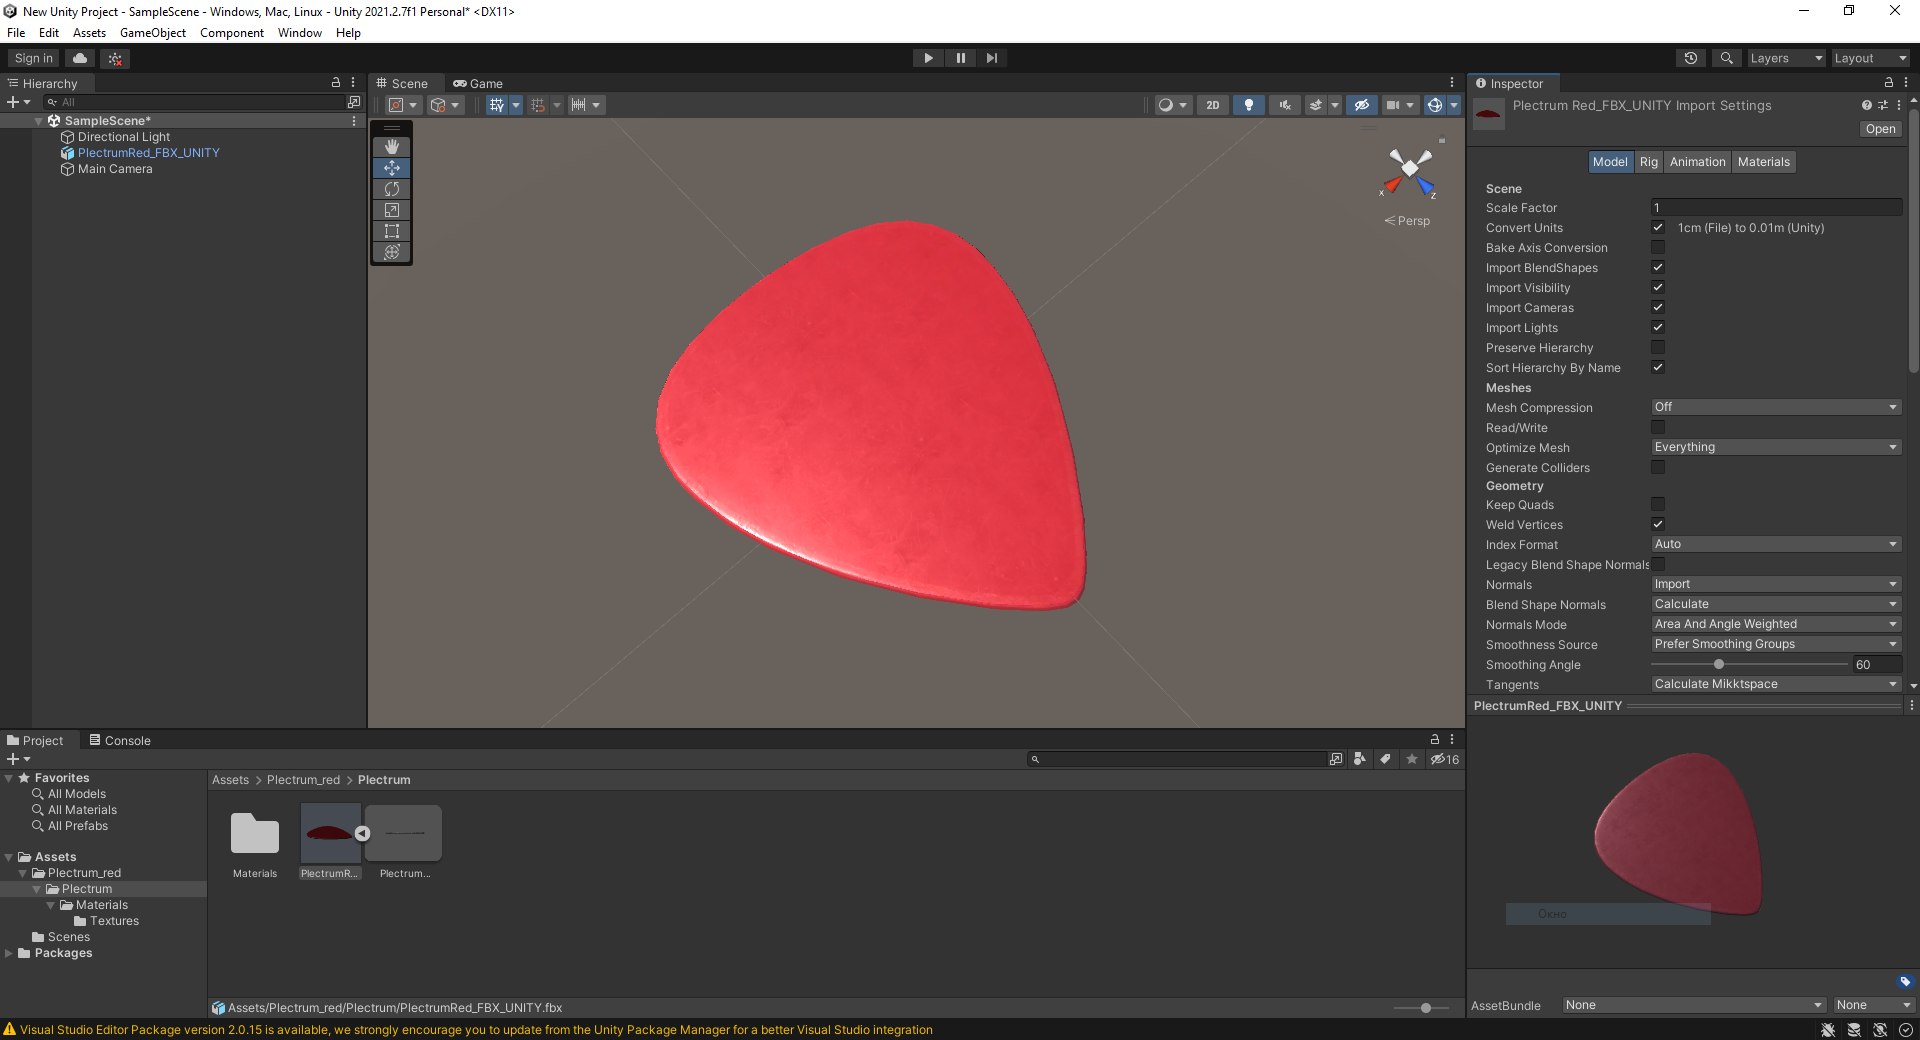
Task: Select the Move tool in Scene
Action: coord(392,168)
